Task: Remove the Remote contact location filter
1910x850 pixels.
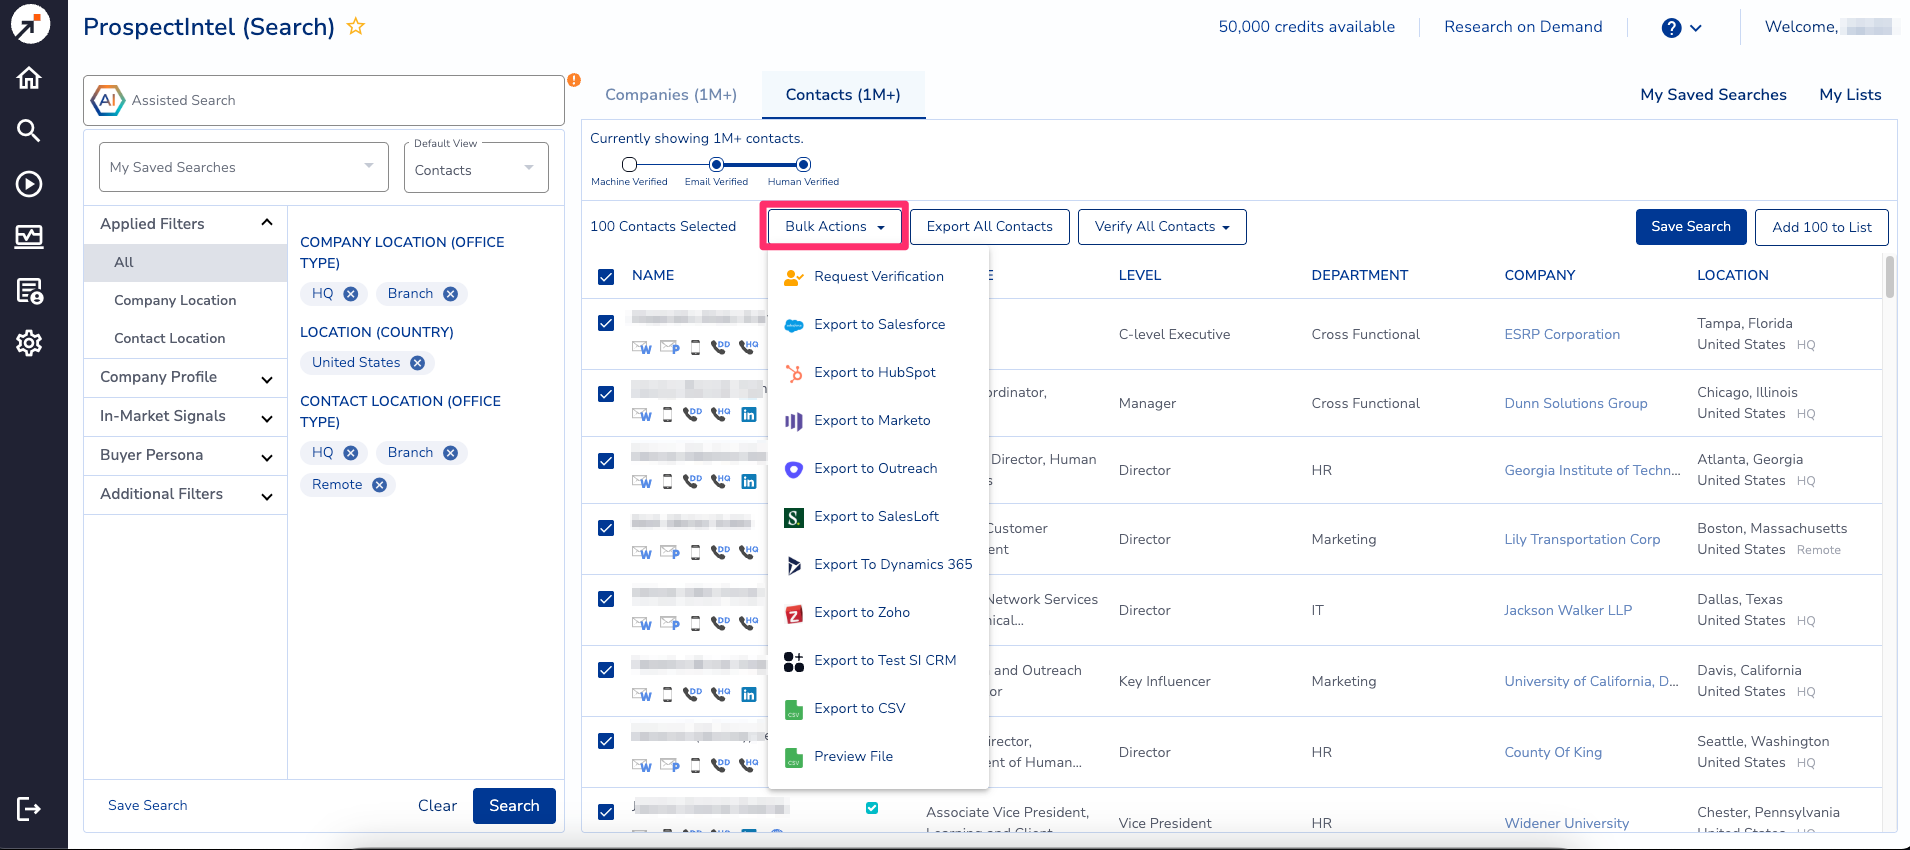Action: 380,485
